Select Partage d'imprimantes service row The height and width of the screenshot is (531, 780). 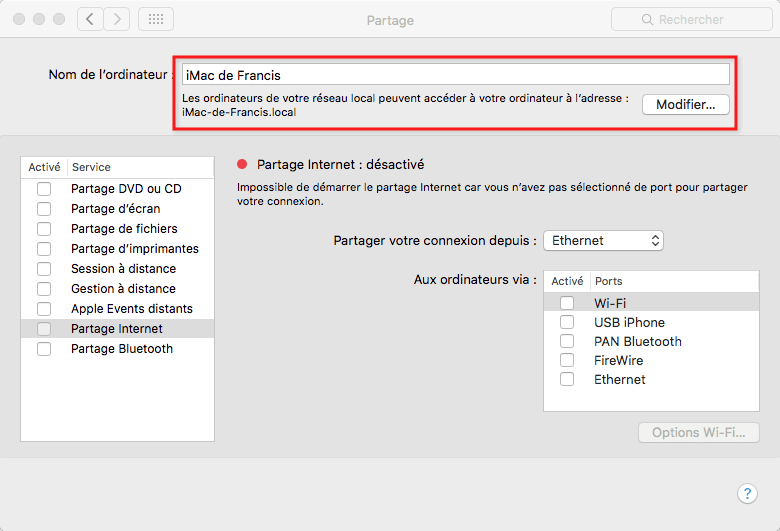tap(117, 248)
